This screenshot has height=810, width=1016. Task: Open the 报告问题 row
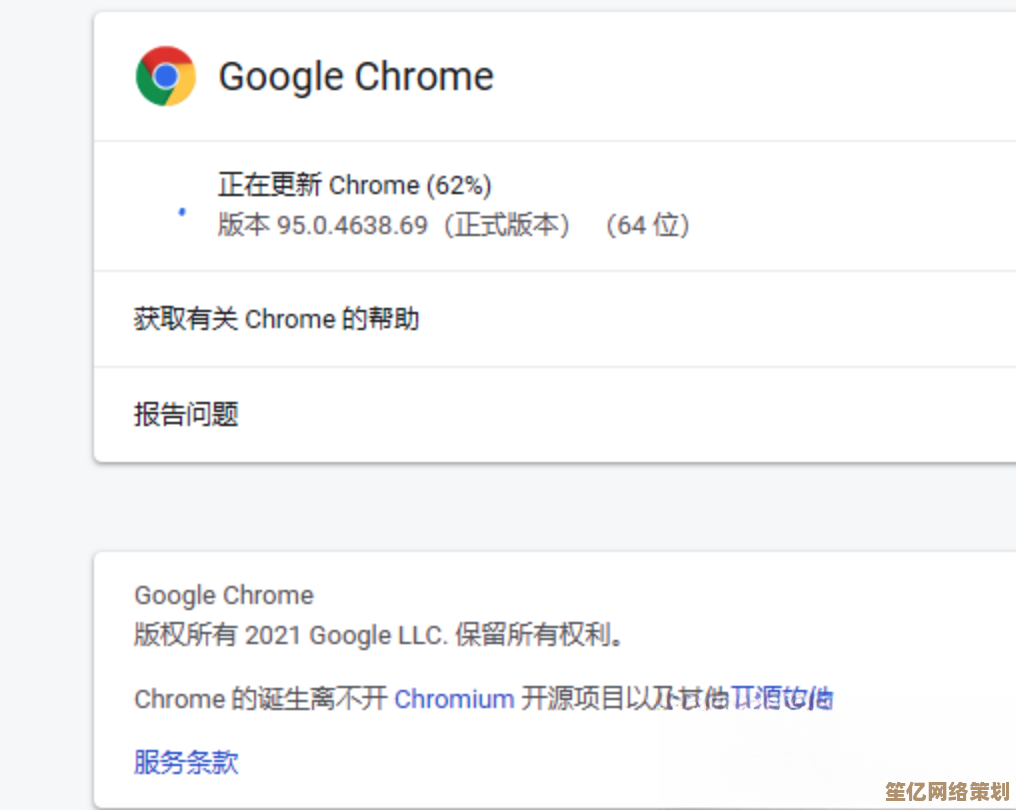186,414
